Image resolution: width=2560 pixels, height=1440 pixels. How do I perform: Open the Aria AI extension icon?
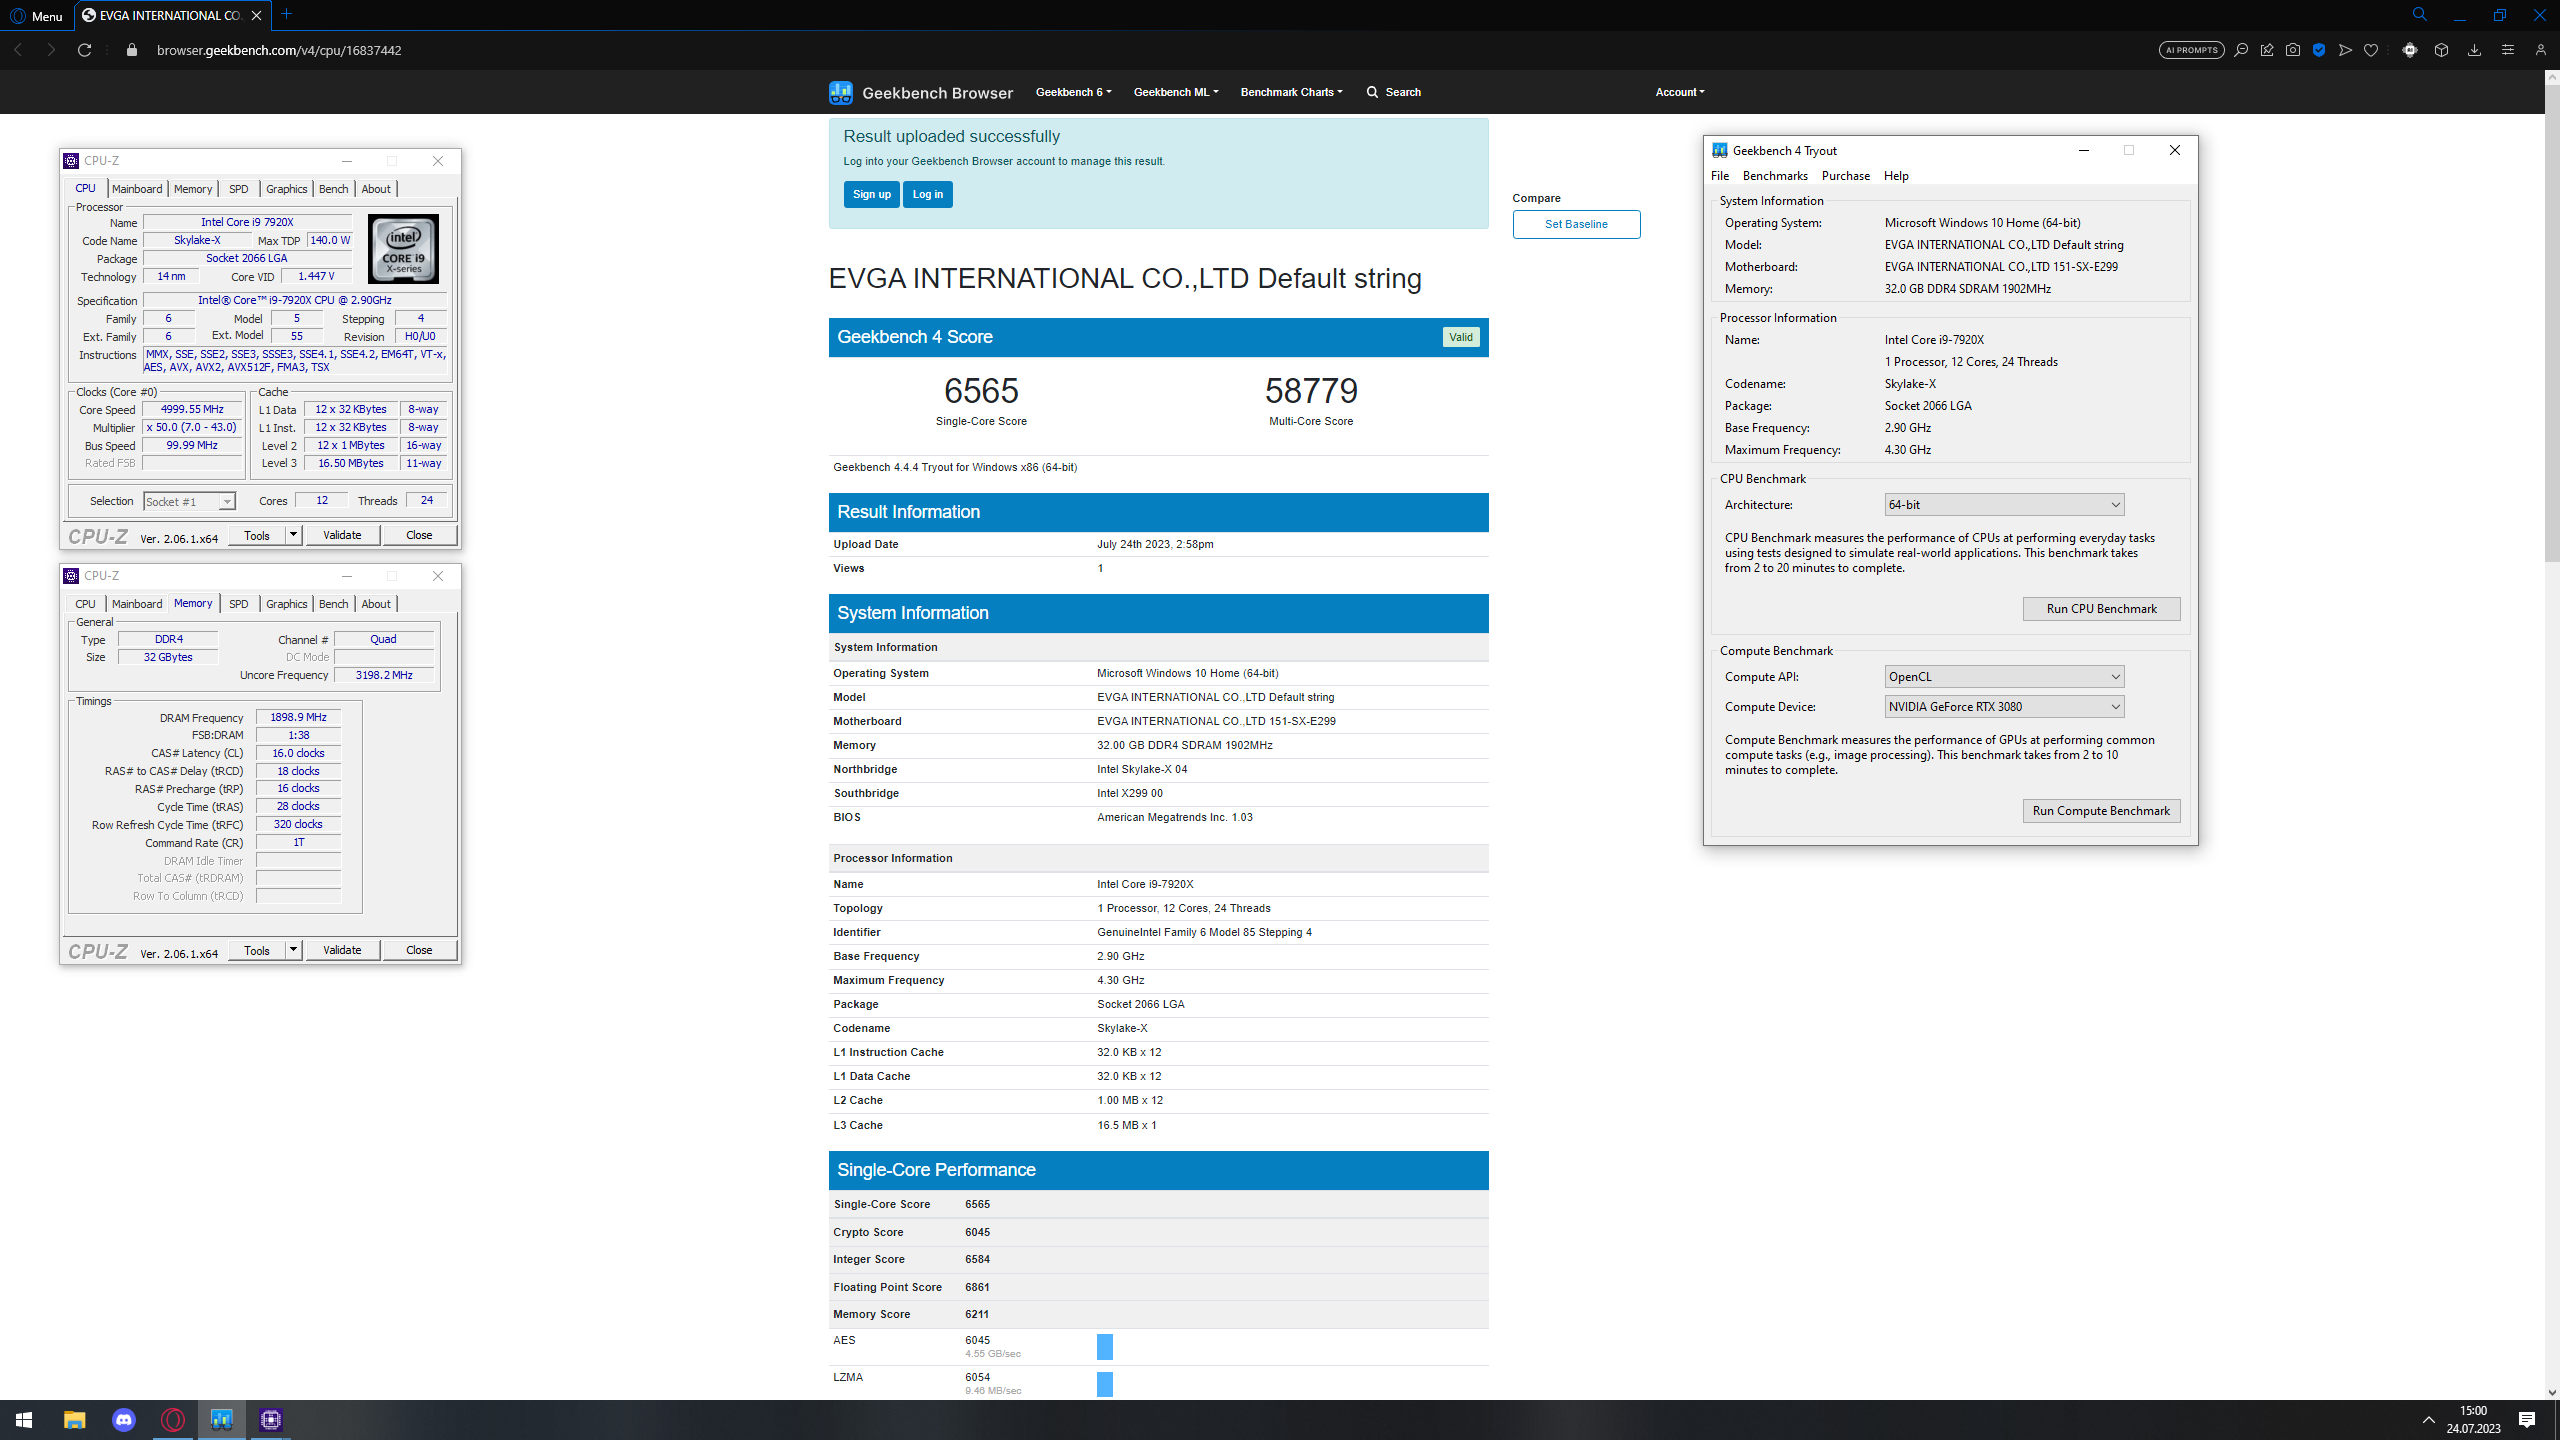[x=2410, y=50]
